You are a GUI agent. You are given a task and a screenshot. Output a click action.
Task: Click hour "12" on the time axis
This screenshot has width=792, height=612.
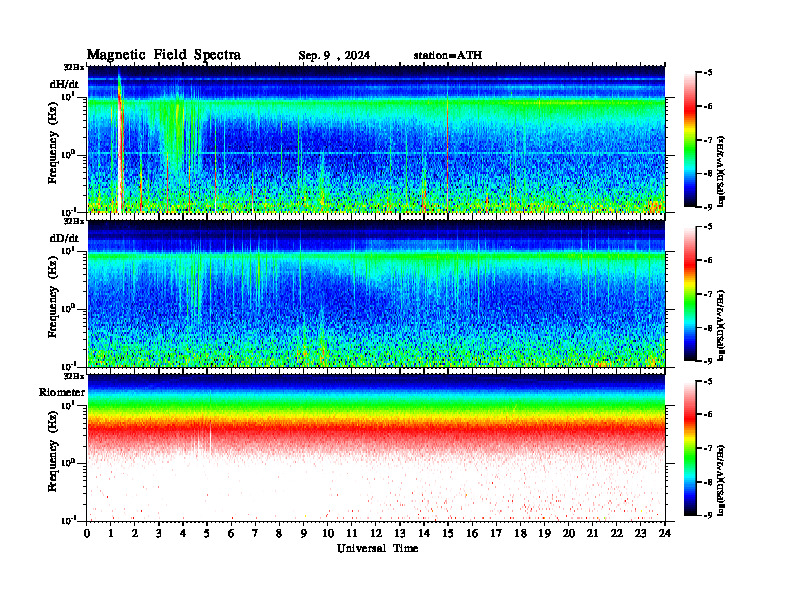(x=376, y=534)
